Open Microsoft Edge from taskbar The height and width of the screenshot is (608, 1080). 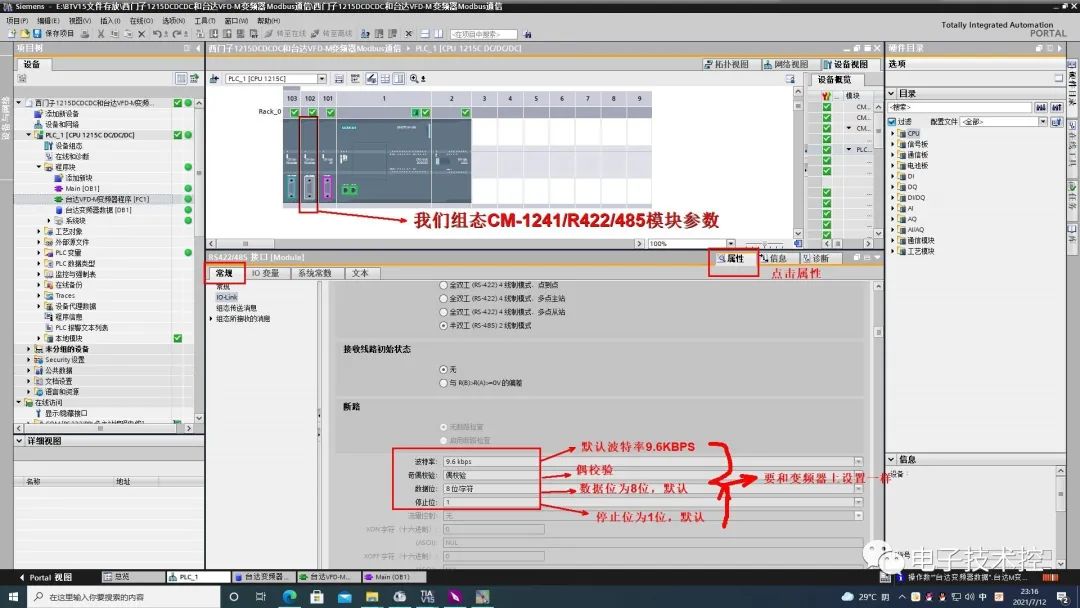289,596
